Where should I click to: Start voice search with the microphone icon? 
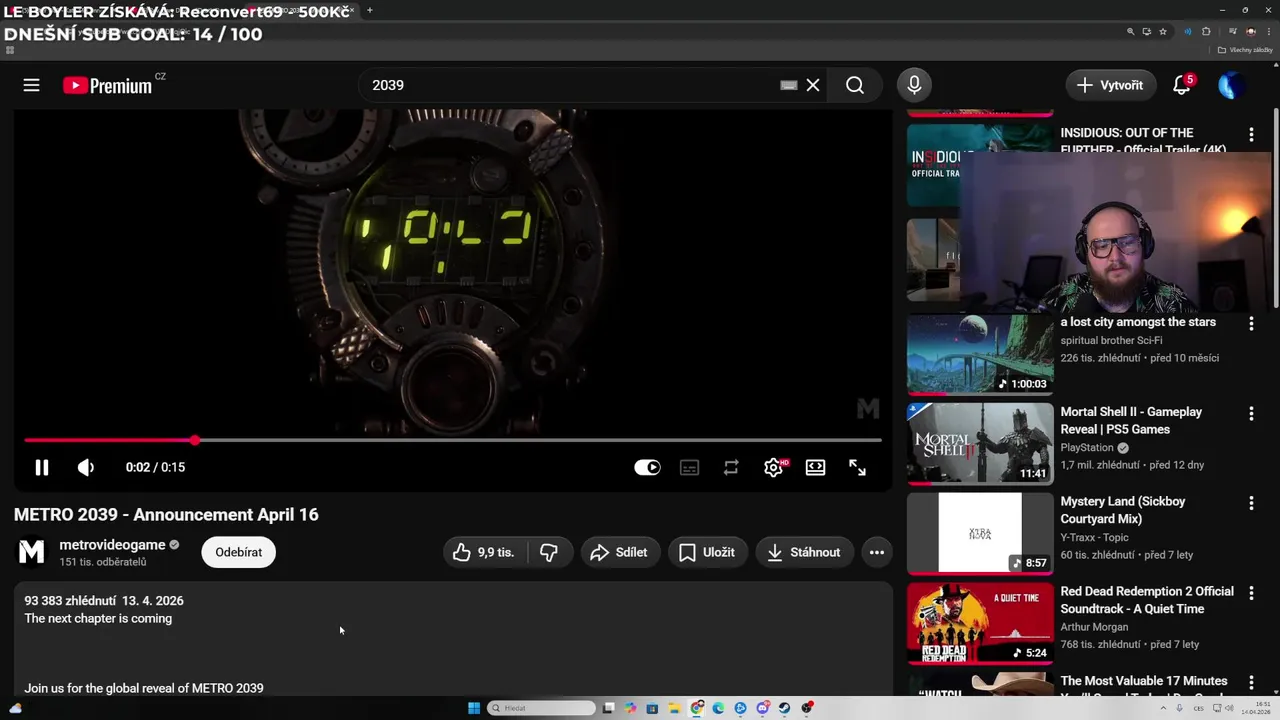(914, 85)
